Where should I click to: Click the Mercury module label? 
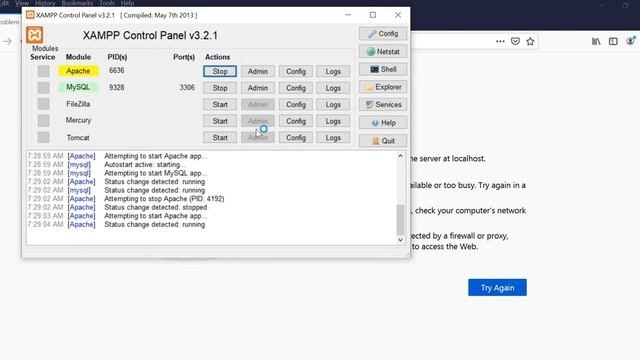[x=78, y=120]
